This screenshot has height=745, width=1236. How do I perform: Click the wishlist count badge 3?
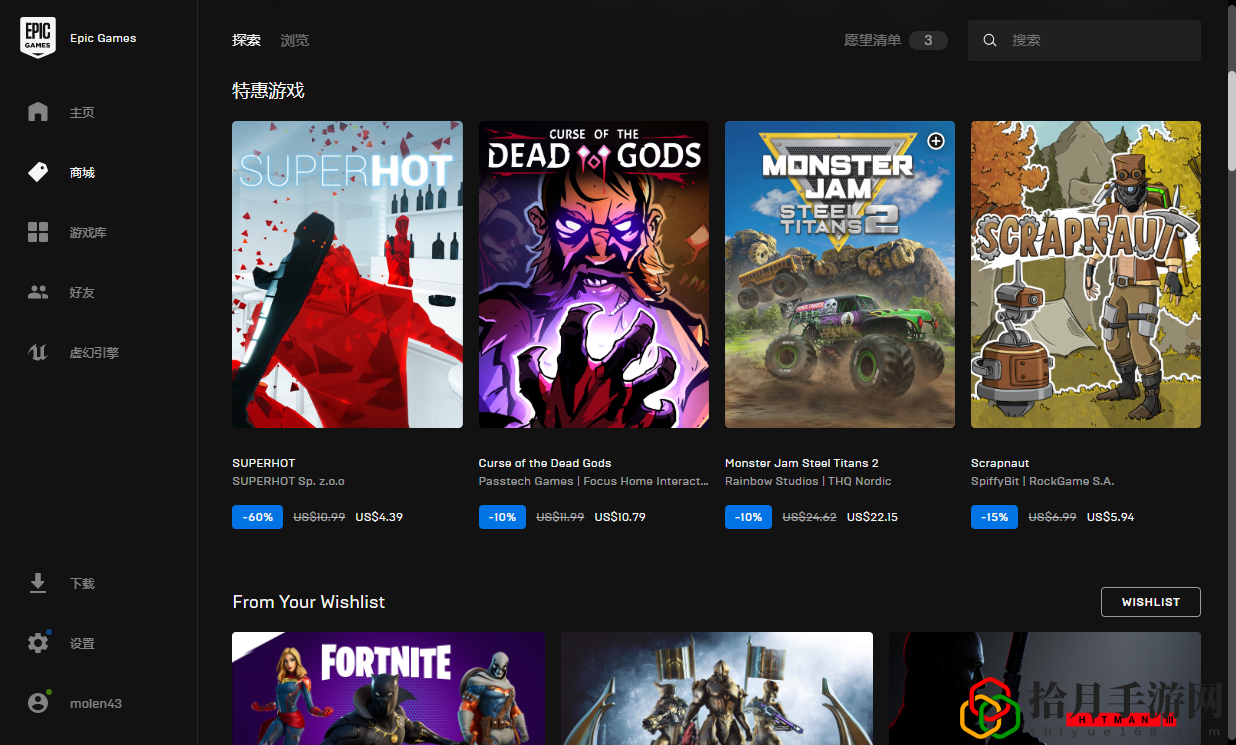coord(928,40)
